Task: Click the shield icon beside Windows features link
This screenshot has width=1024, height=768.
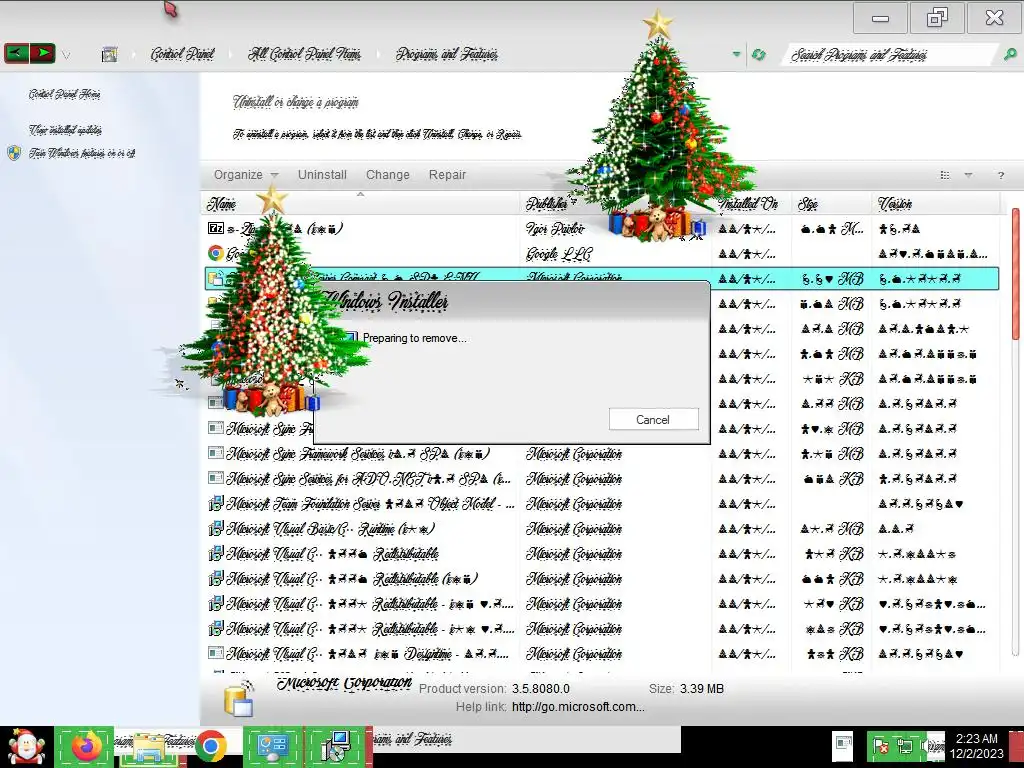Action: pyautogui.click(x=14, y=153)
